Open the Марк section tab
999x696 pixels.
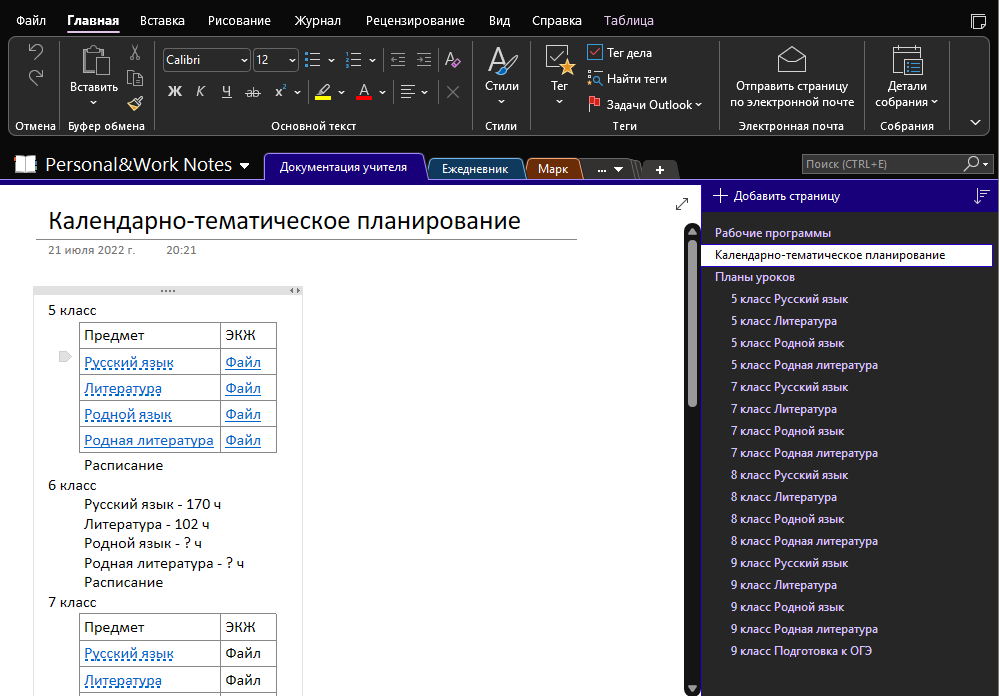553,169
